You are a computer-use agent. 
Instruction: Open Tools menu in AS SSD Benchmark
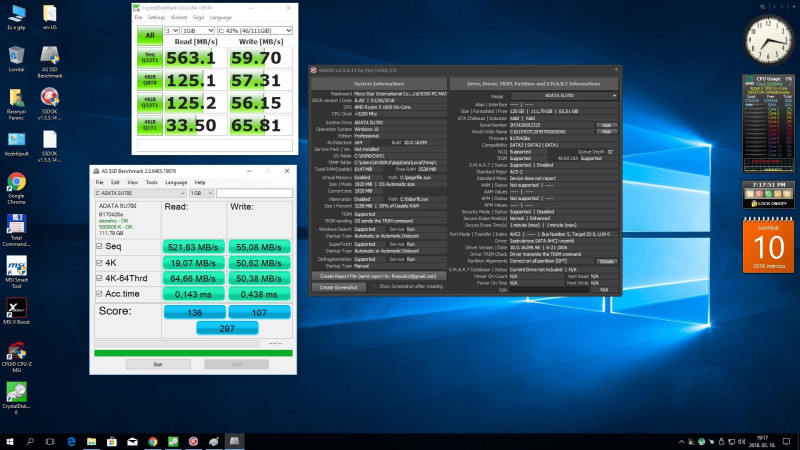click(x=152, y=182)
